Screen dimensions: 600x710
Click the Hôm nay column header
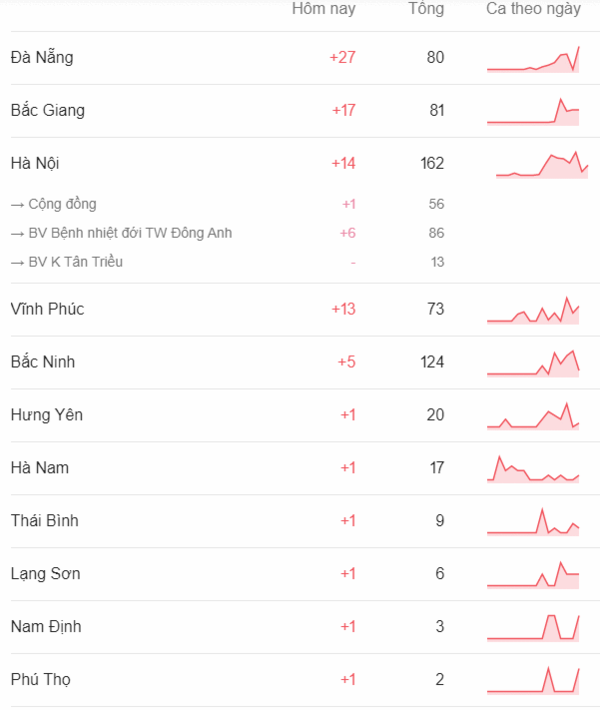point(323,9)
